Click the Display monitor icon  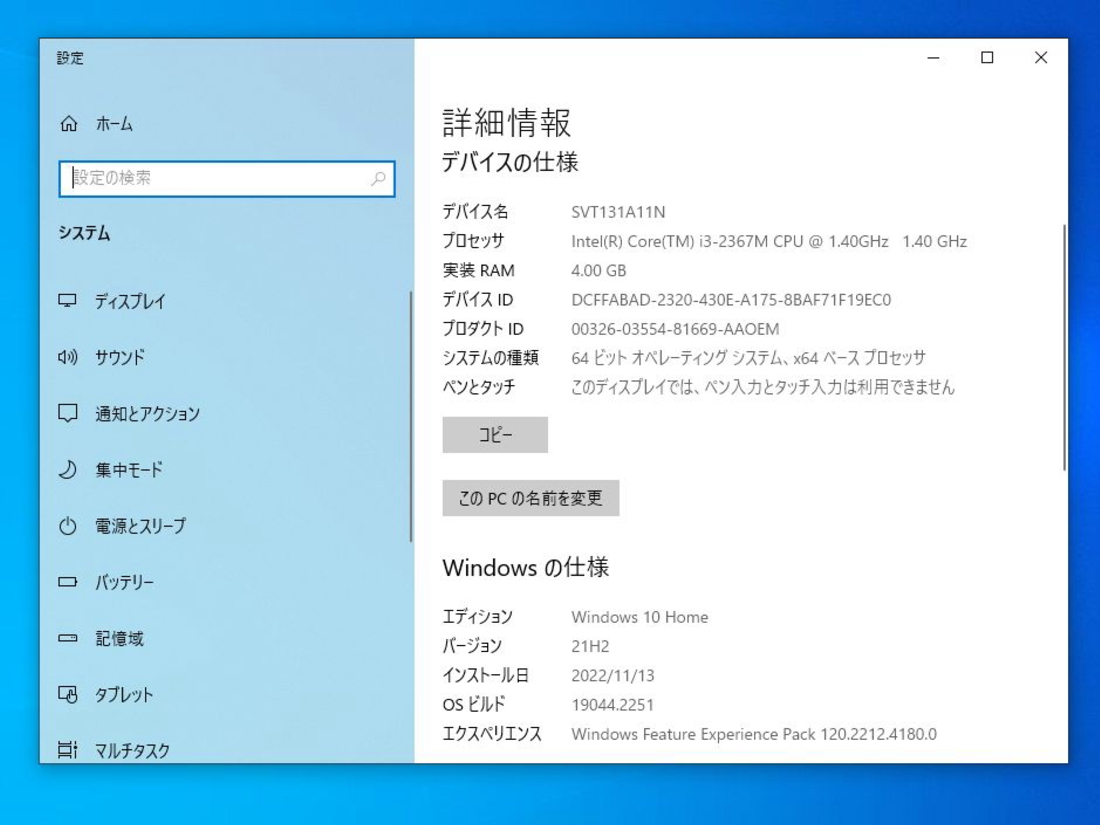[67, 301]
